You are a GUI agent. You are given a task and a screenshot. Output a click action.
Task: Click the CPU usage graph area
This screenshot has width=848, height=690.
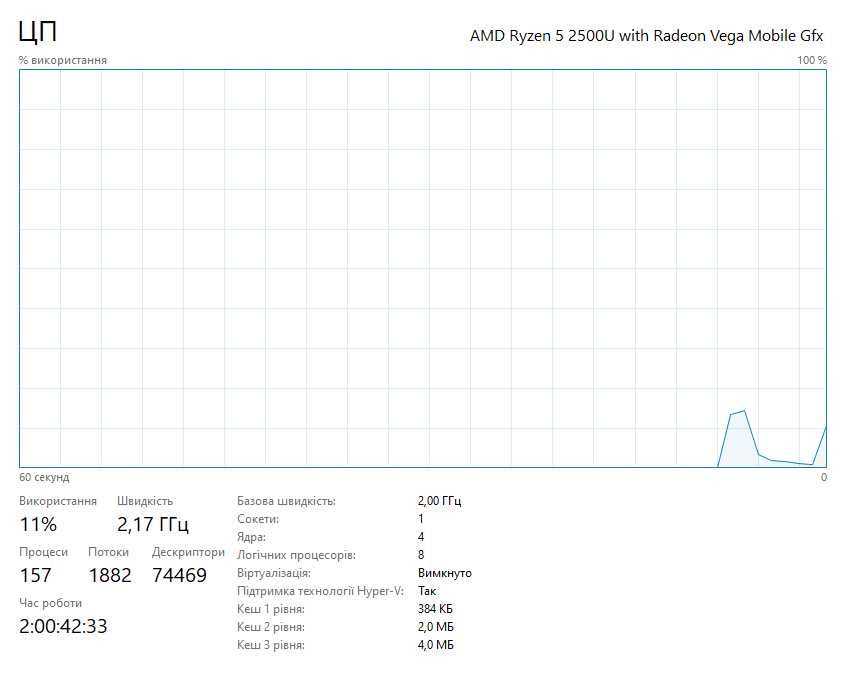[x=423, y=268]
